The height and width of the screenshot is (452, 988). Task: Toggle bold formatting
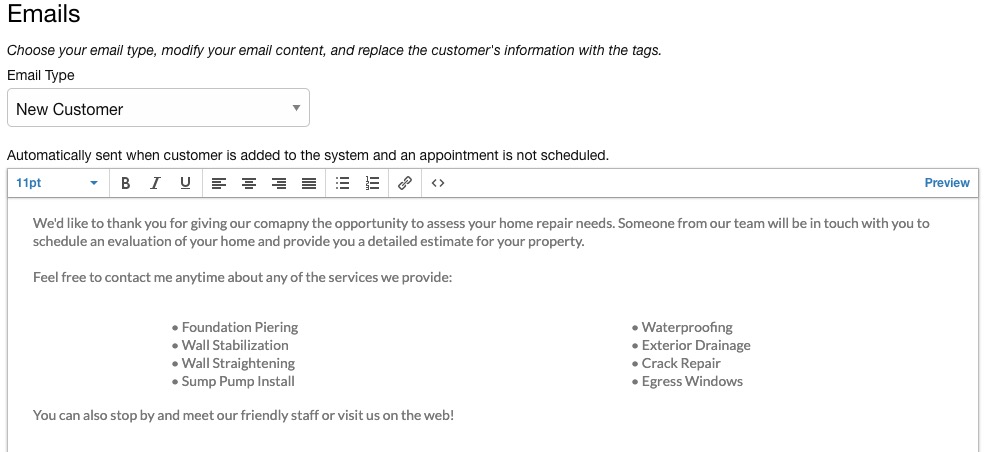(x=125, y=183)
